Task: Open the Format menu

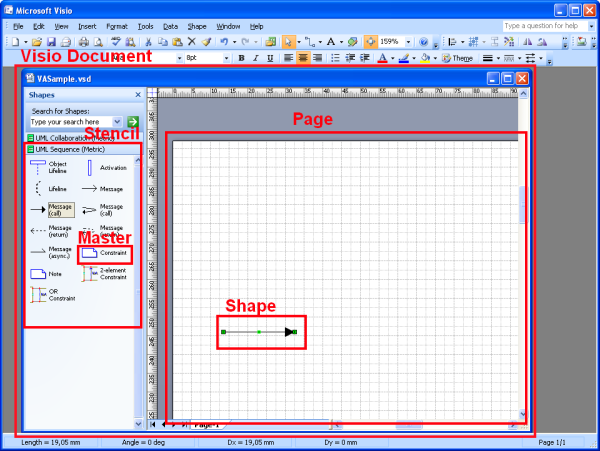Action: point(117,26)
